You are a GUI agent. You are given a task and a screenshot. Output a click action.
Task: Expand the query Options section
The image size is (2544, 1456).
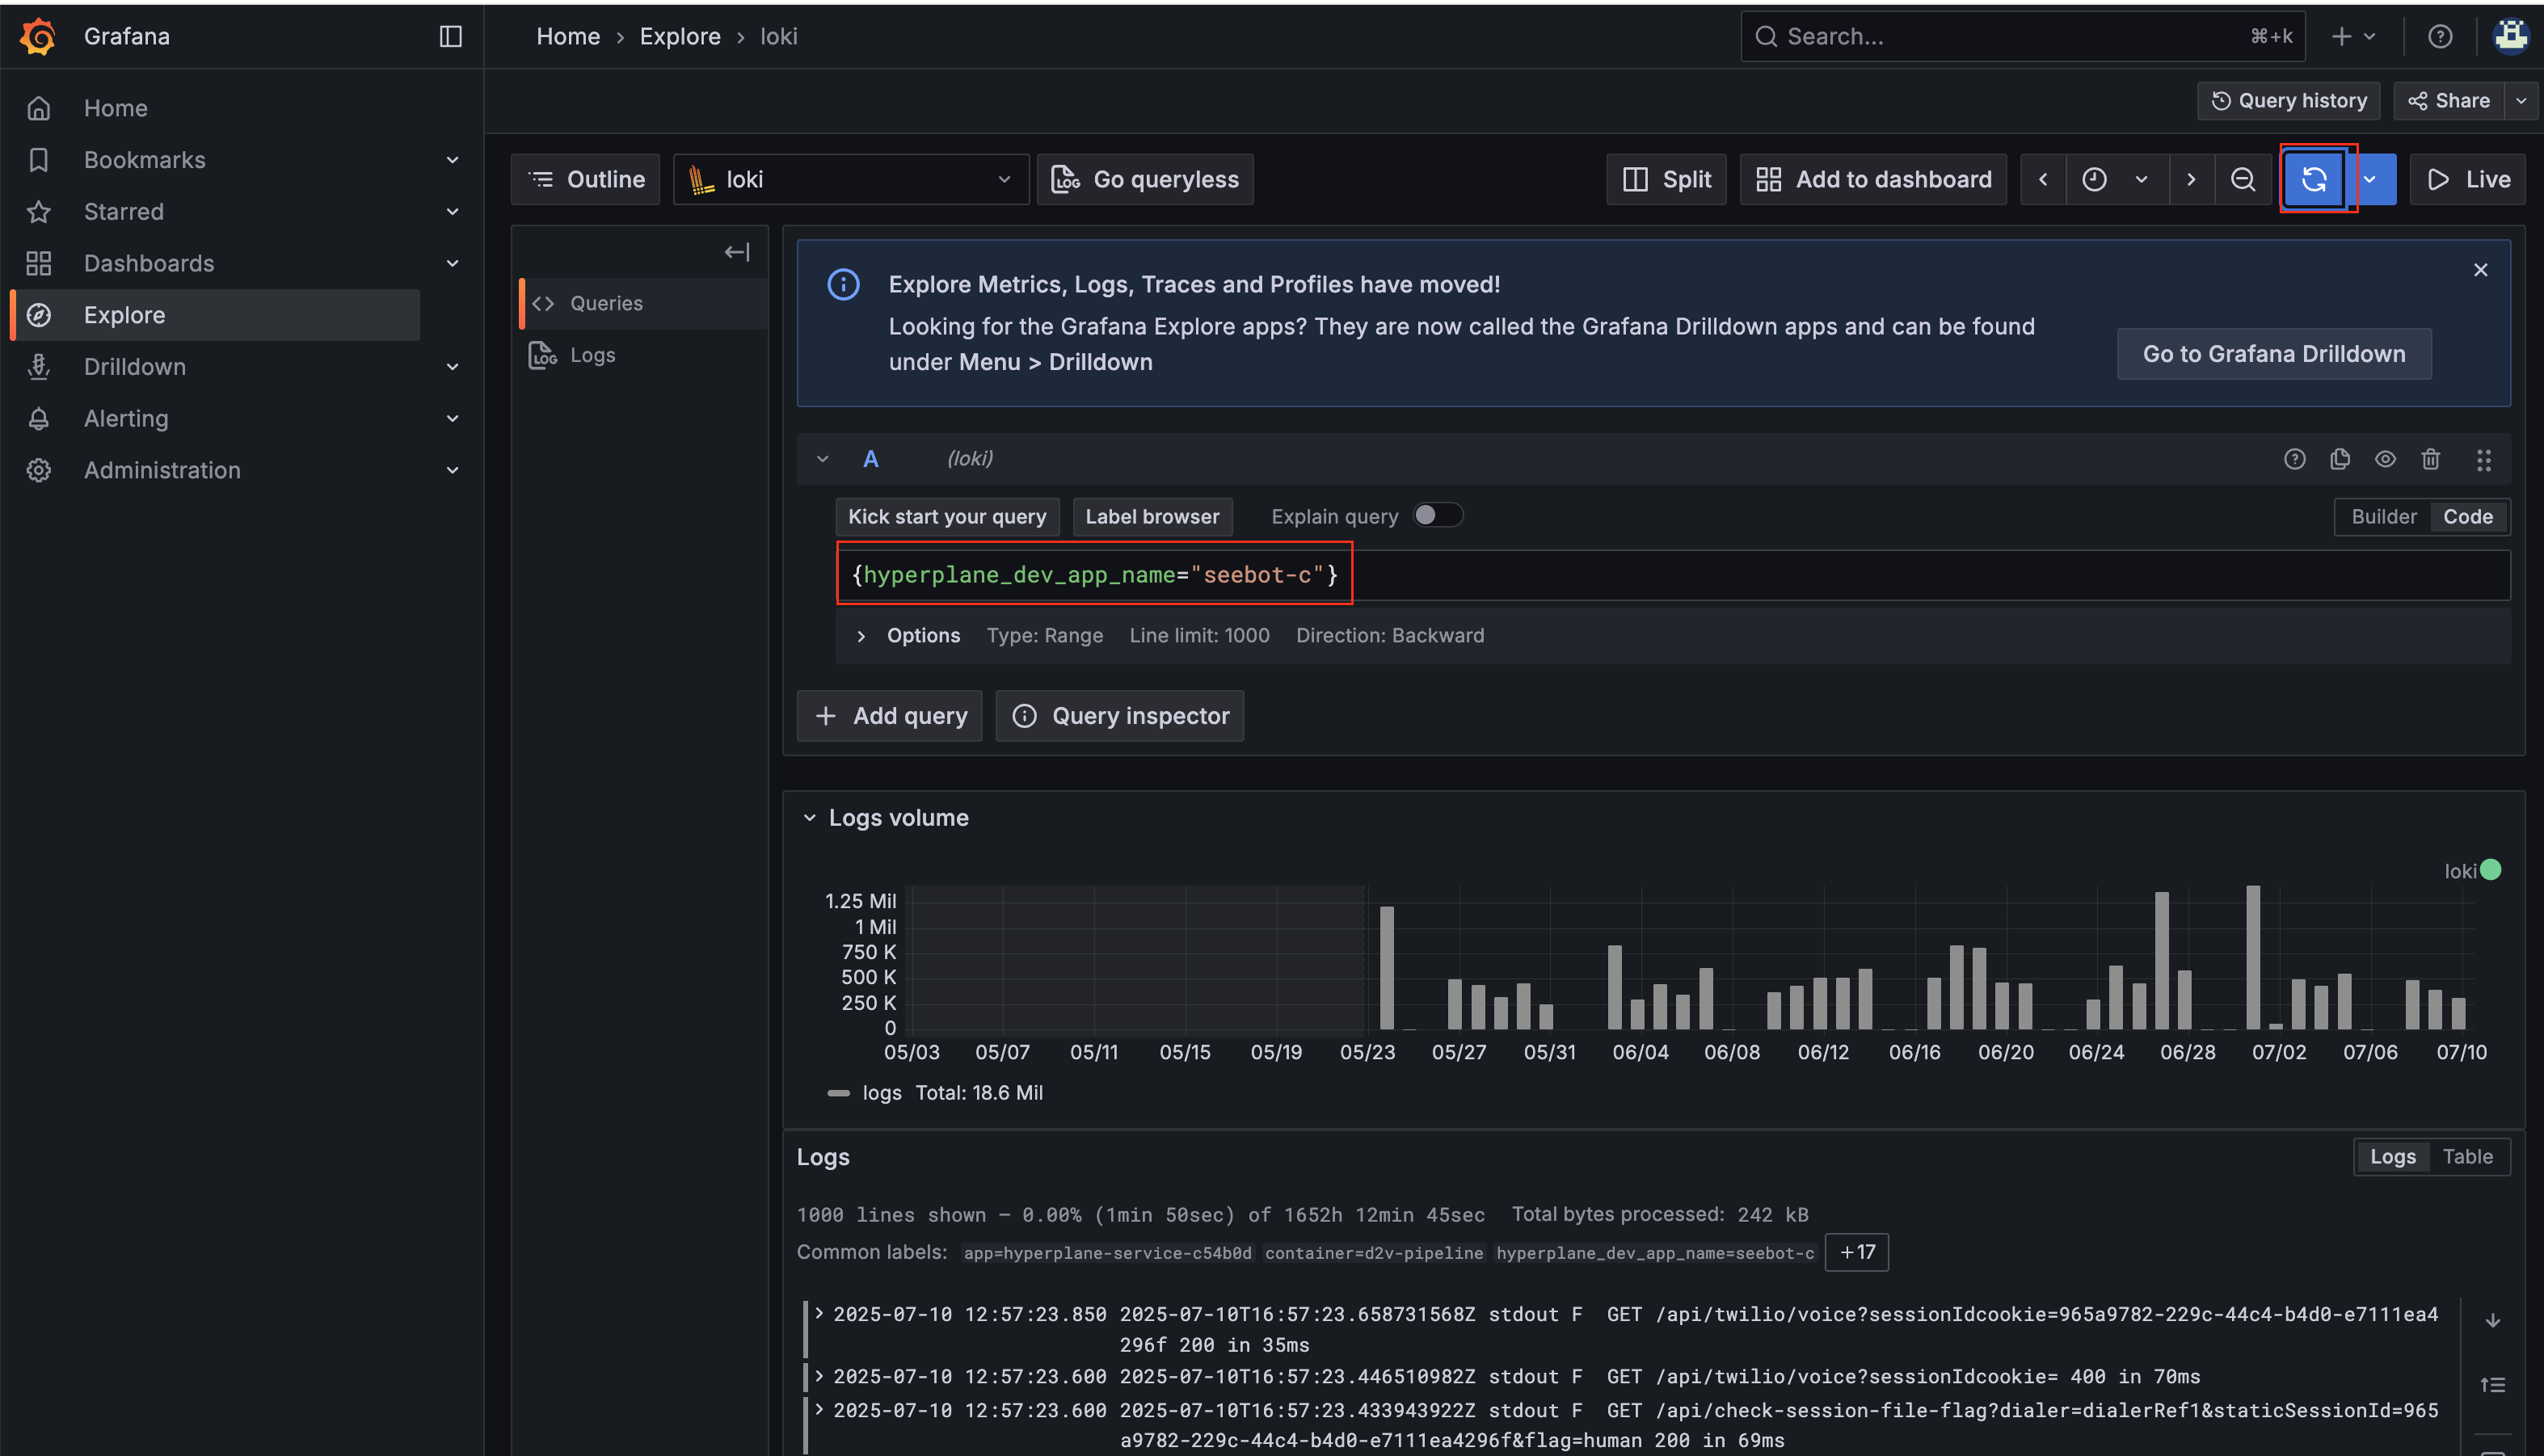coord(861,636)
